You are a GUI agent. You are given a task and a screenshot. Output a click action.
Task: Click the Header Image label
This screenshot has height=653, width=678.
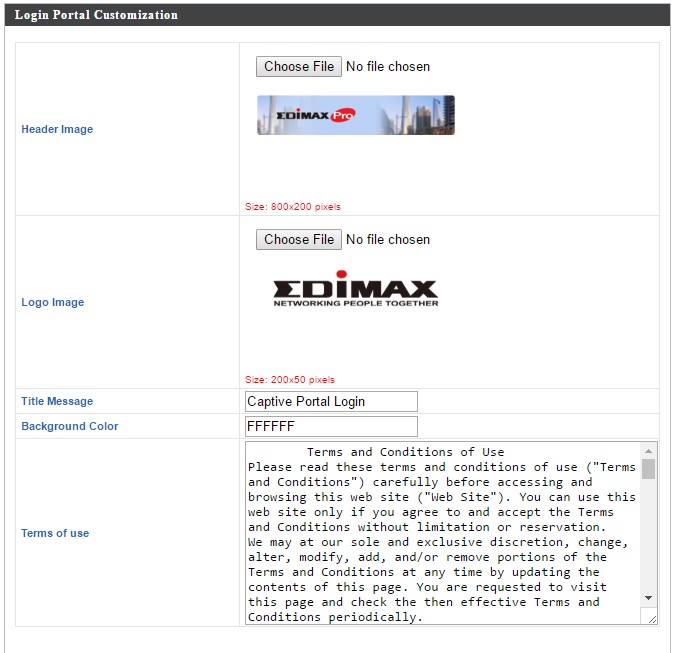(57, 129)
